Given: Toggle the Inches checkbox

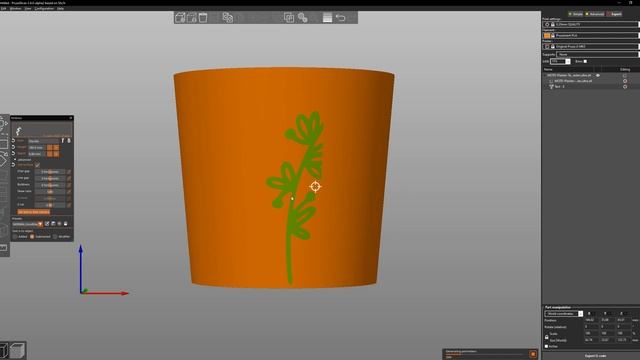Looking at the screenshot, I should pyautogui.click(x=547, y=346).
